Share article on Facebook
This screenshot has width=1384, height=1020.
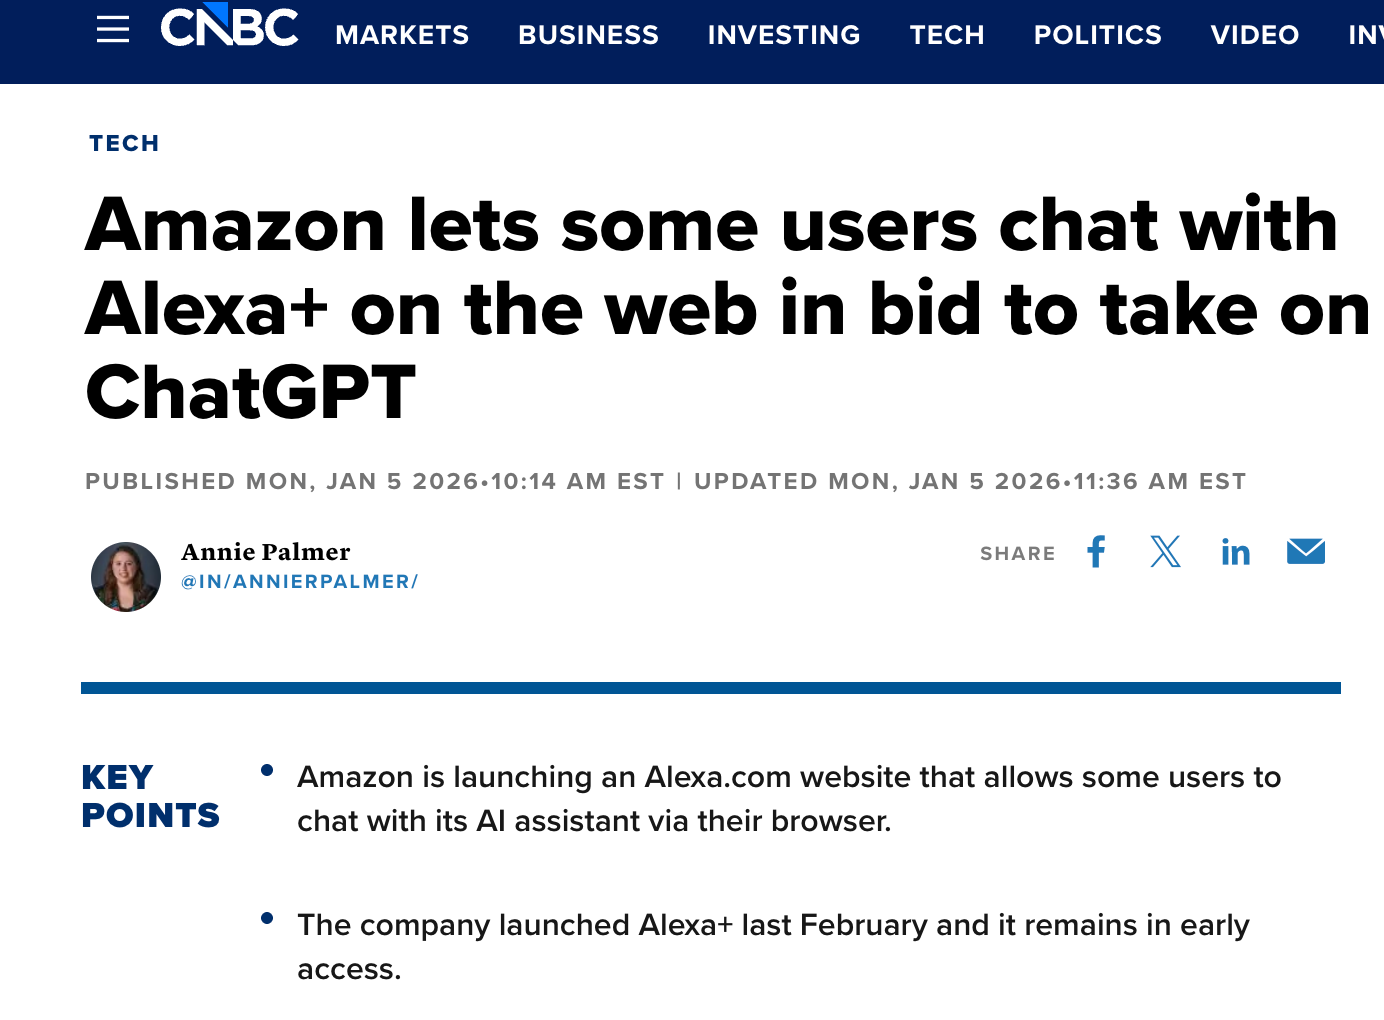(1097, 552)
